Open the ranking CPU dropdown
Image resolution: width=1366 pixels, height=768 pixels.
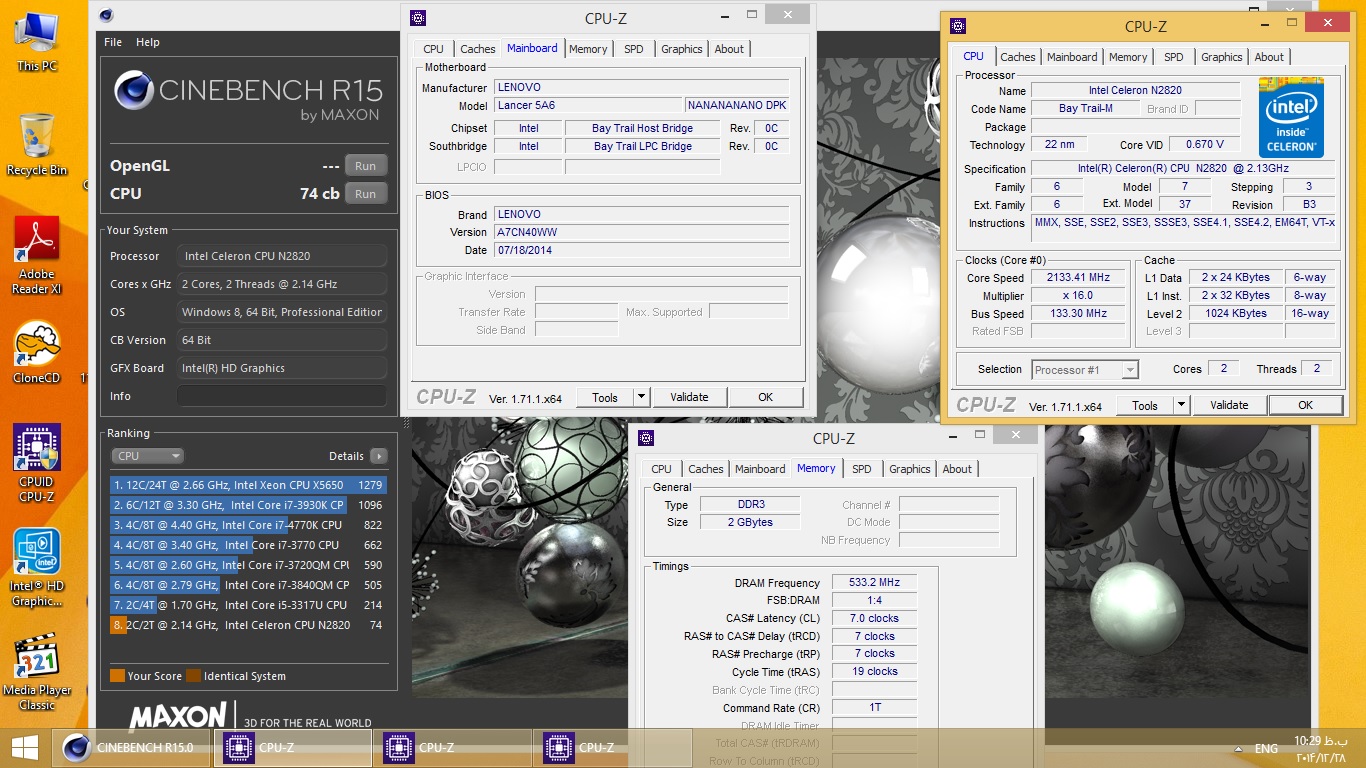tap(147, 456)
